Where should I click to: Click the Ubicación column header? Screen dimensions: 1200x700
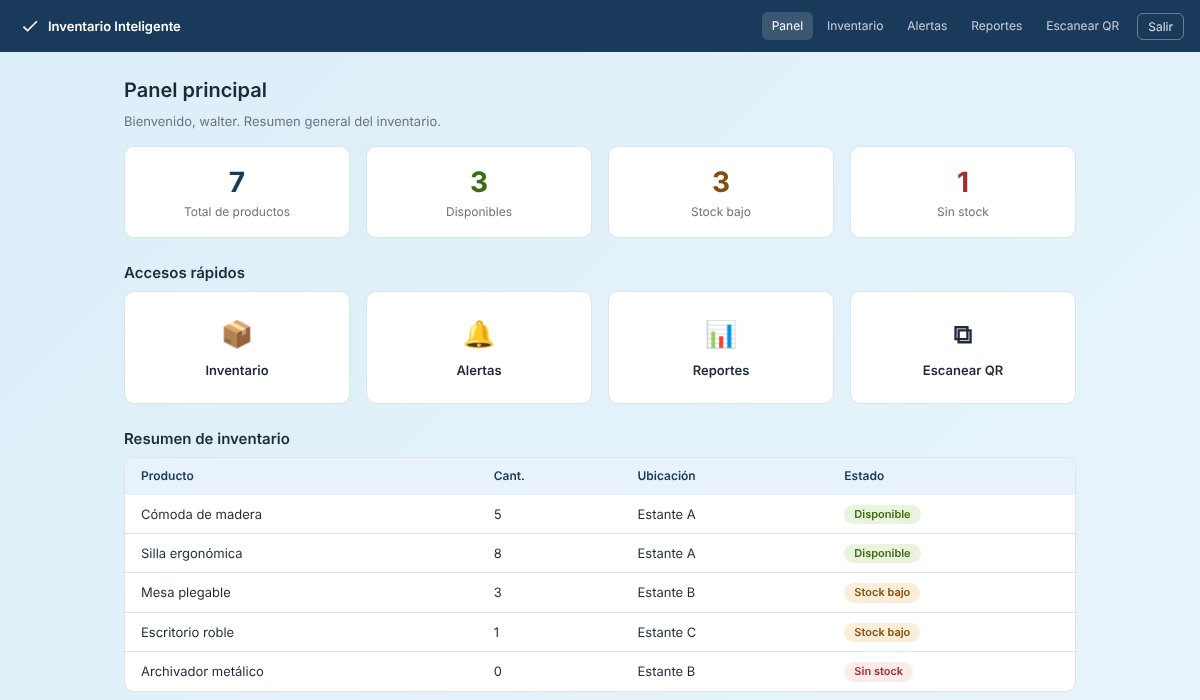(666, 476)
